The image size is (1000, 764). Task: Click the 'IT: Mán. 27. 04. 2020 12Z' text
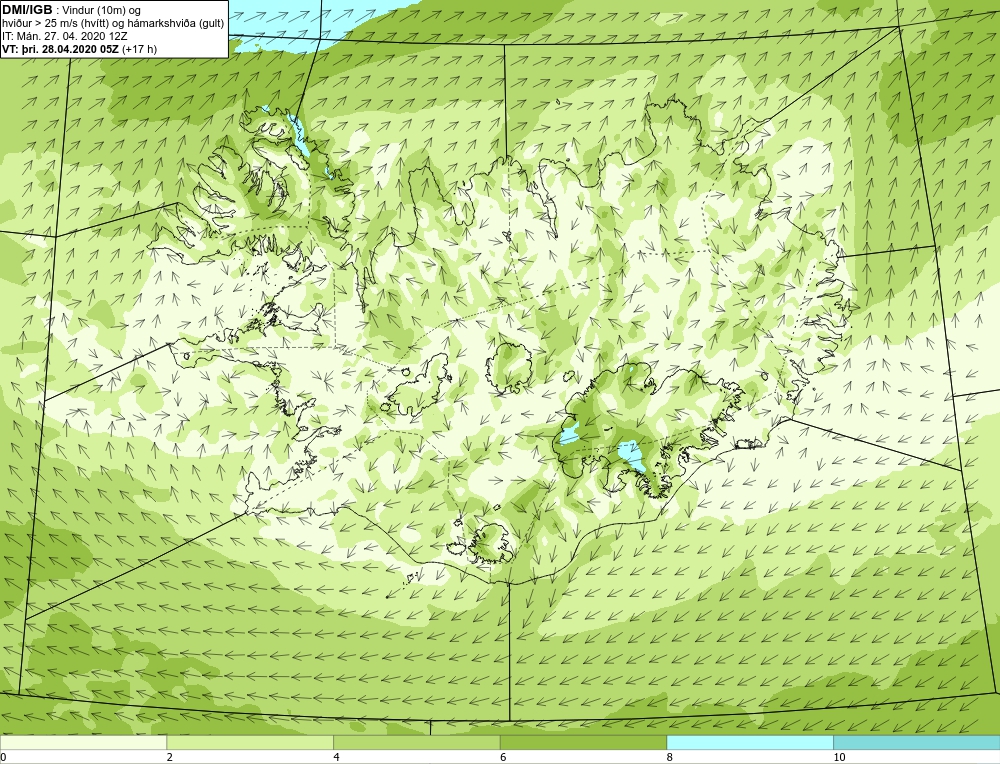pyautogui.click(x=65, y=36)
